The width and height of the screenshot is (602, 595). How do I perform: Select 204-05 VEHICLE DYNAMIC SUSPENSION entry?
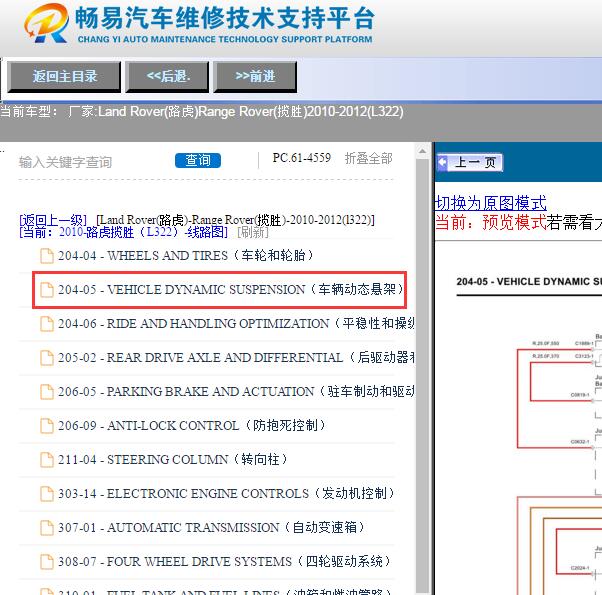(230, 289)
